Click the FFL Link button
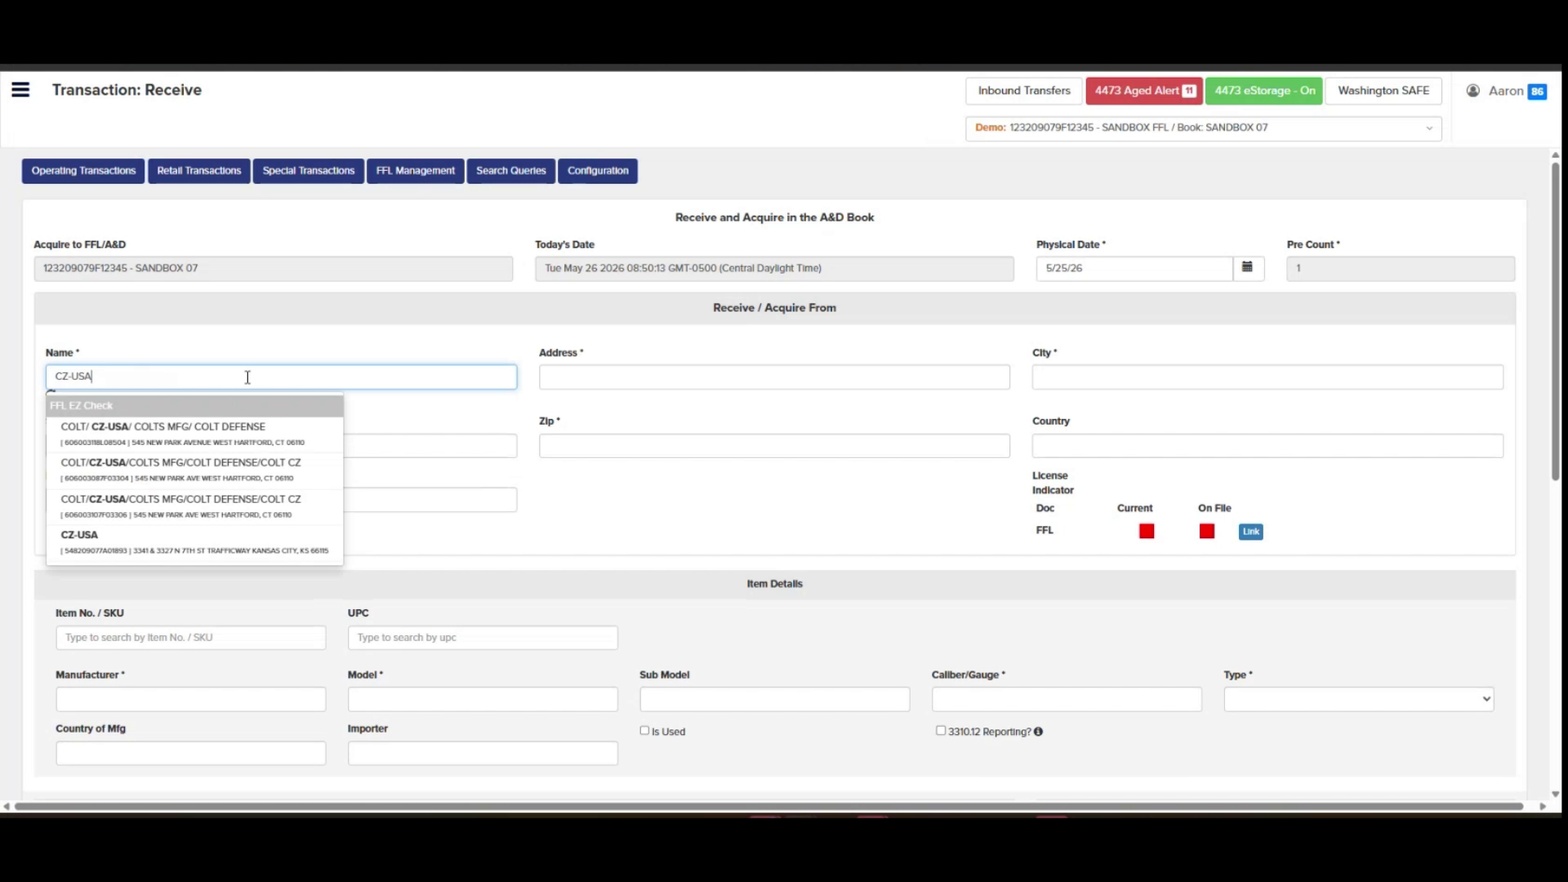This screenshot has height=882, width=1568. (1251, 532)
